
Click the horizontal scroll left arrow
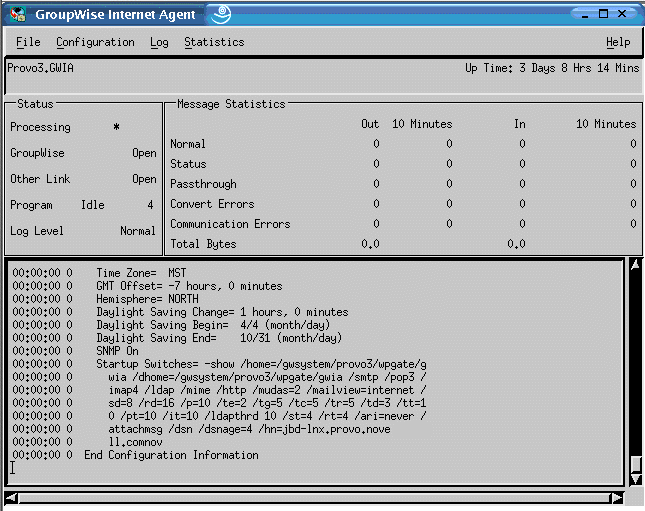12,497
